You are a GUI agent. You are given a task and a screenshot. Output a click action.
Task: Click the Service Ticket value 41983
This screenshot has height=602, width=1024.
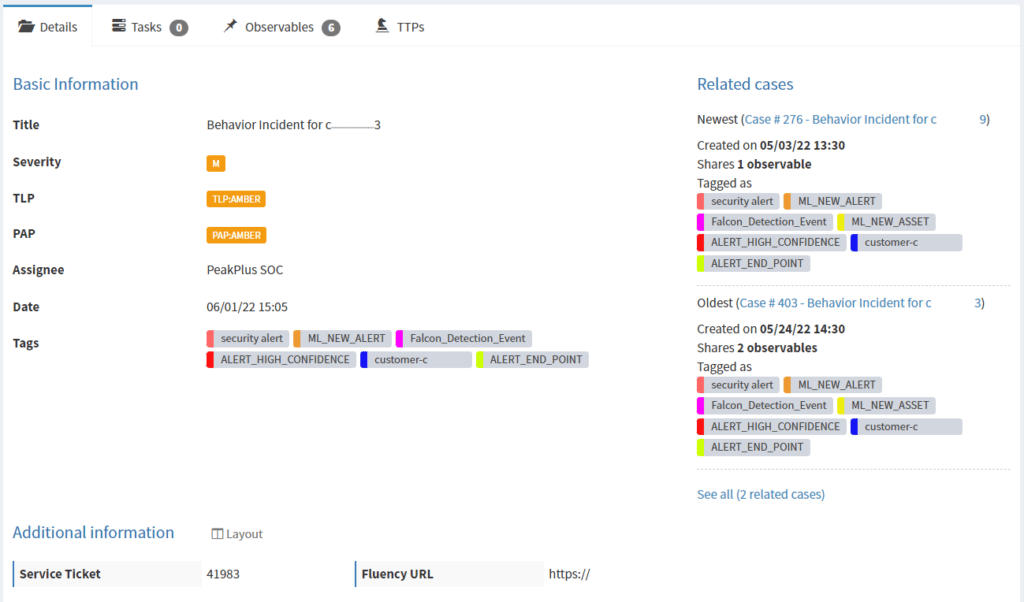[x=223, y=574]
